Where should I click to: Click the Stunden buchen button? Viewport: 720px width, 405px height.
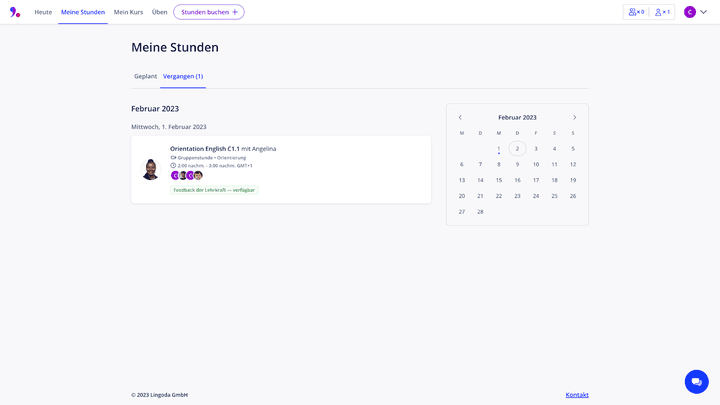point(209,12)
